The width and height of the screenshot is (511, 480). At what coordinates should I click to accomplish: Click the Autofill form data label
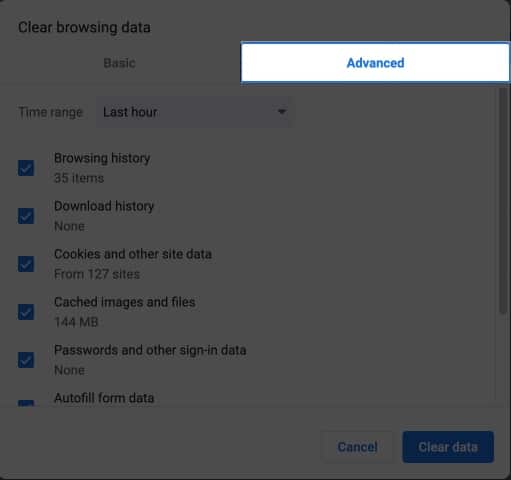[x=104, y=398]
